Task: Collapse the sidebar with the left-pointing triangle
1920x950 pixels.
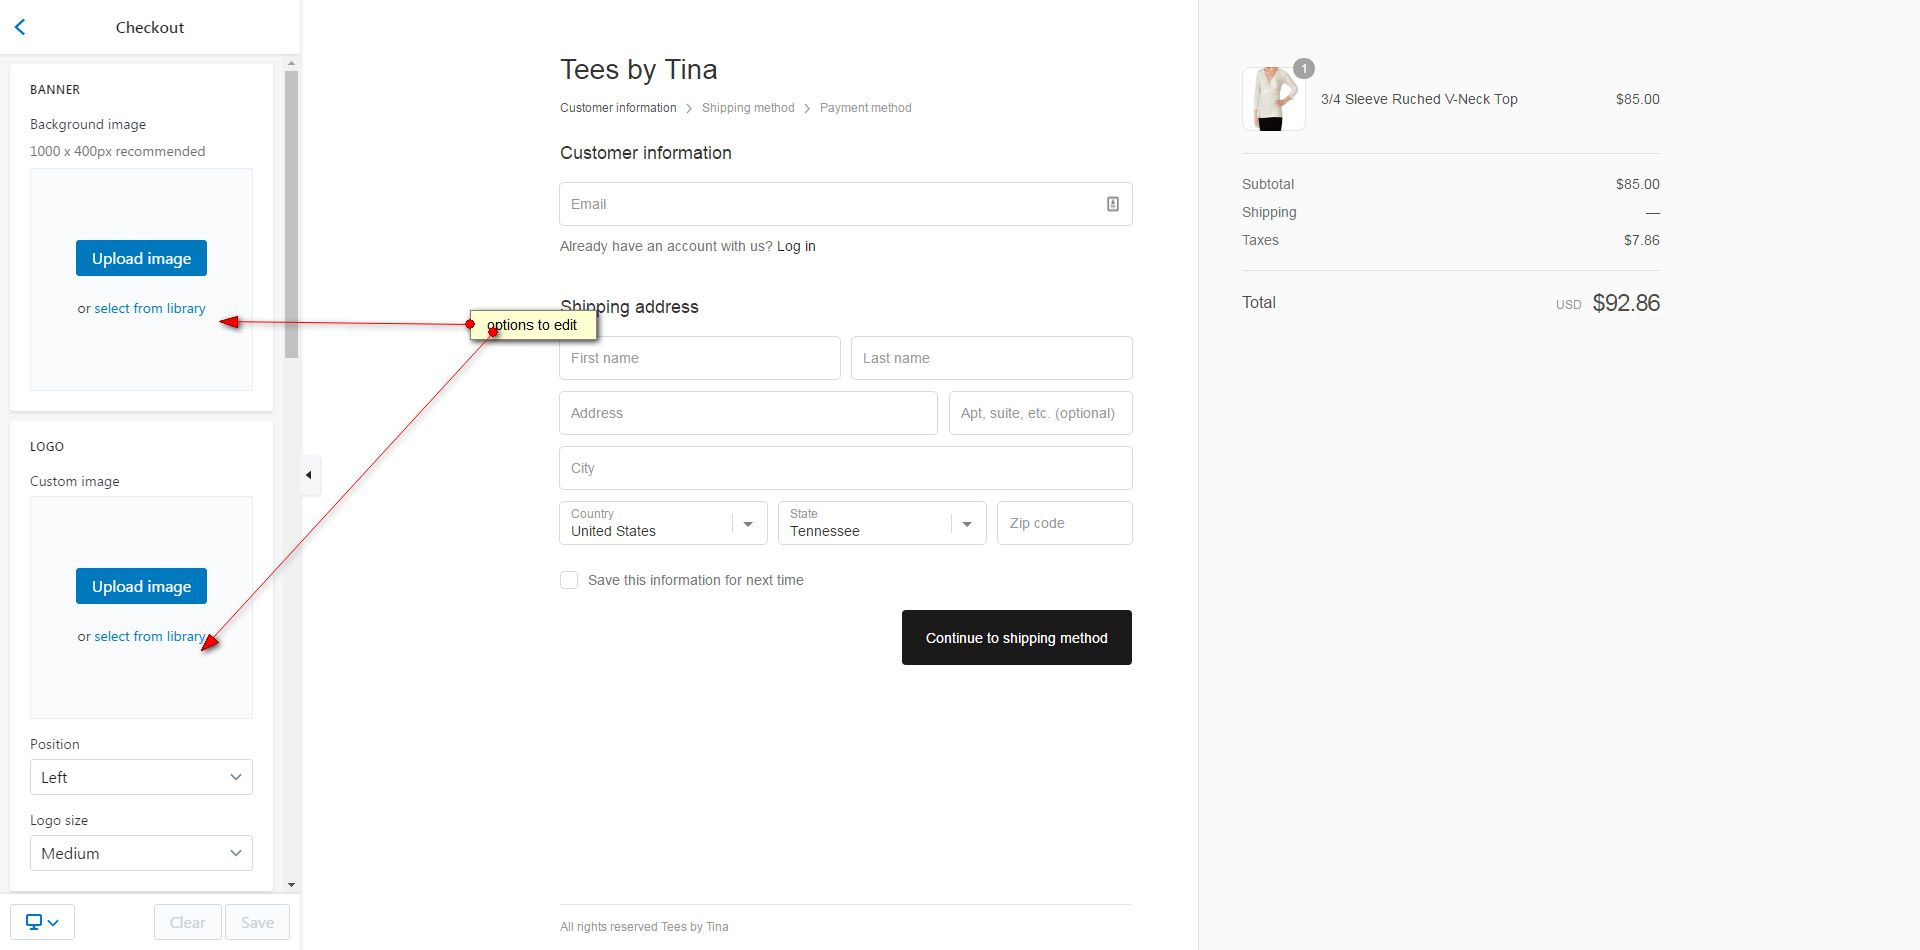Action: click(309, 475)
